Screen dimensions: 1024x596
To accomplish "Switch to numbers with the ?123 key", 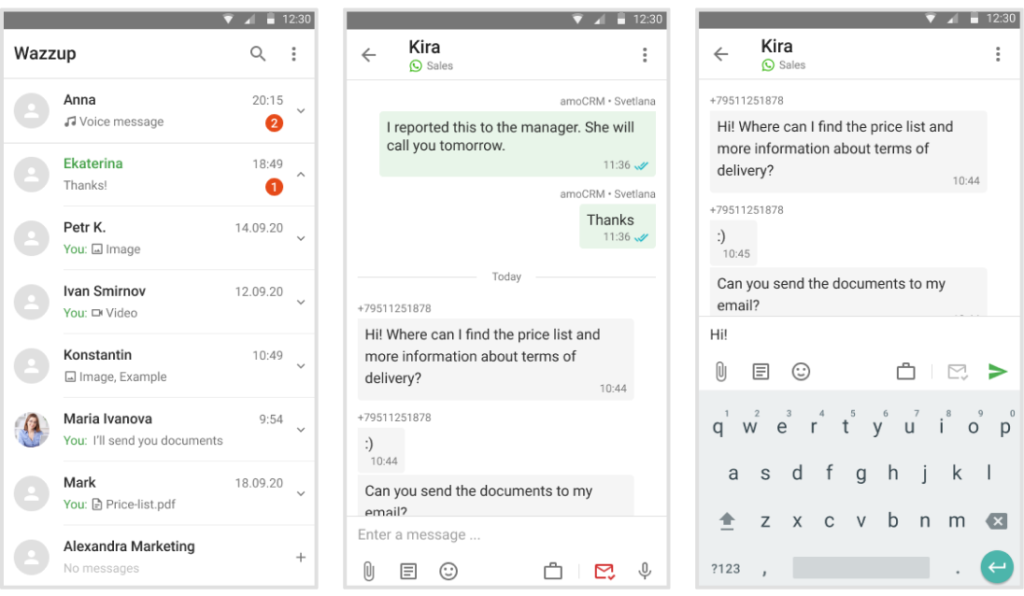I will 726,568.
